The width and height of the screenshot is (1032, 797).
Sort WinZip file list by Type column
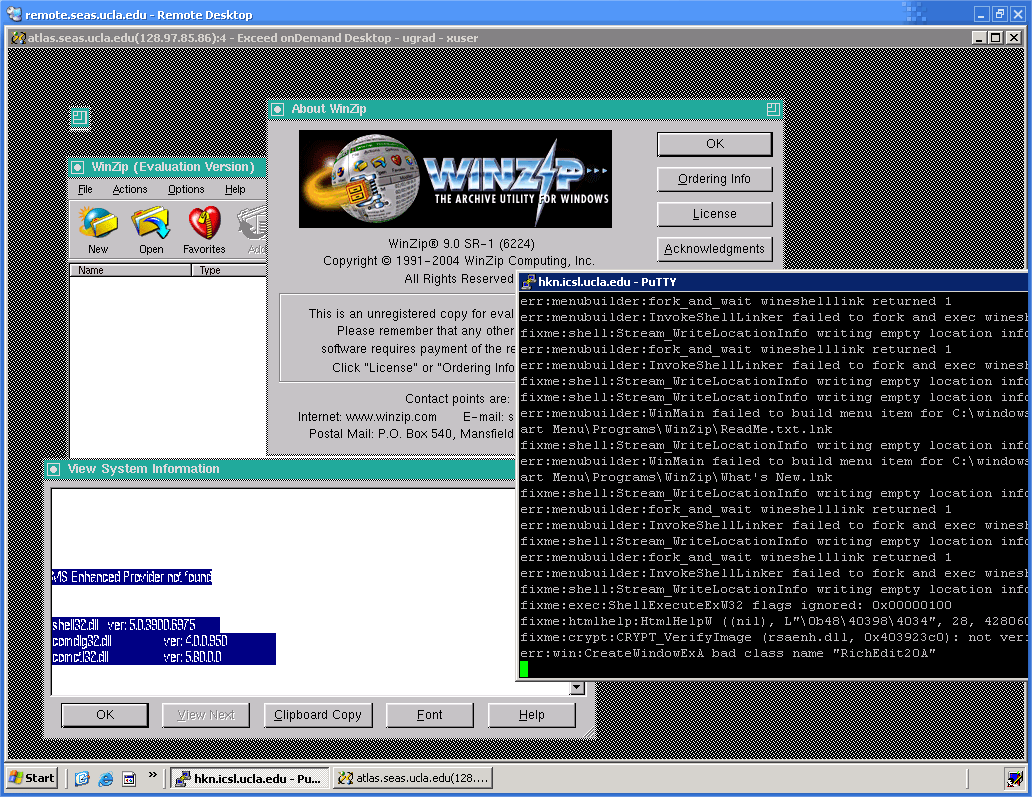coord(229,270)
